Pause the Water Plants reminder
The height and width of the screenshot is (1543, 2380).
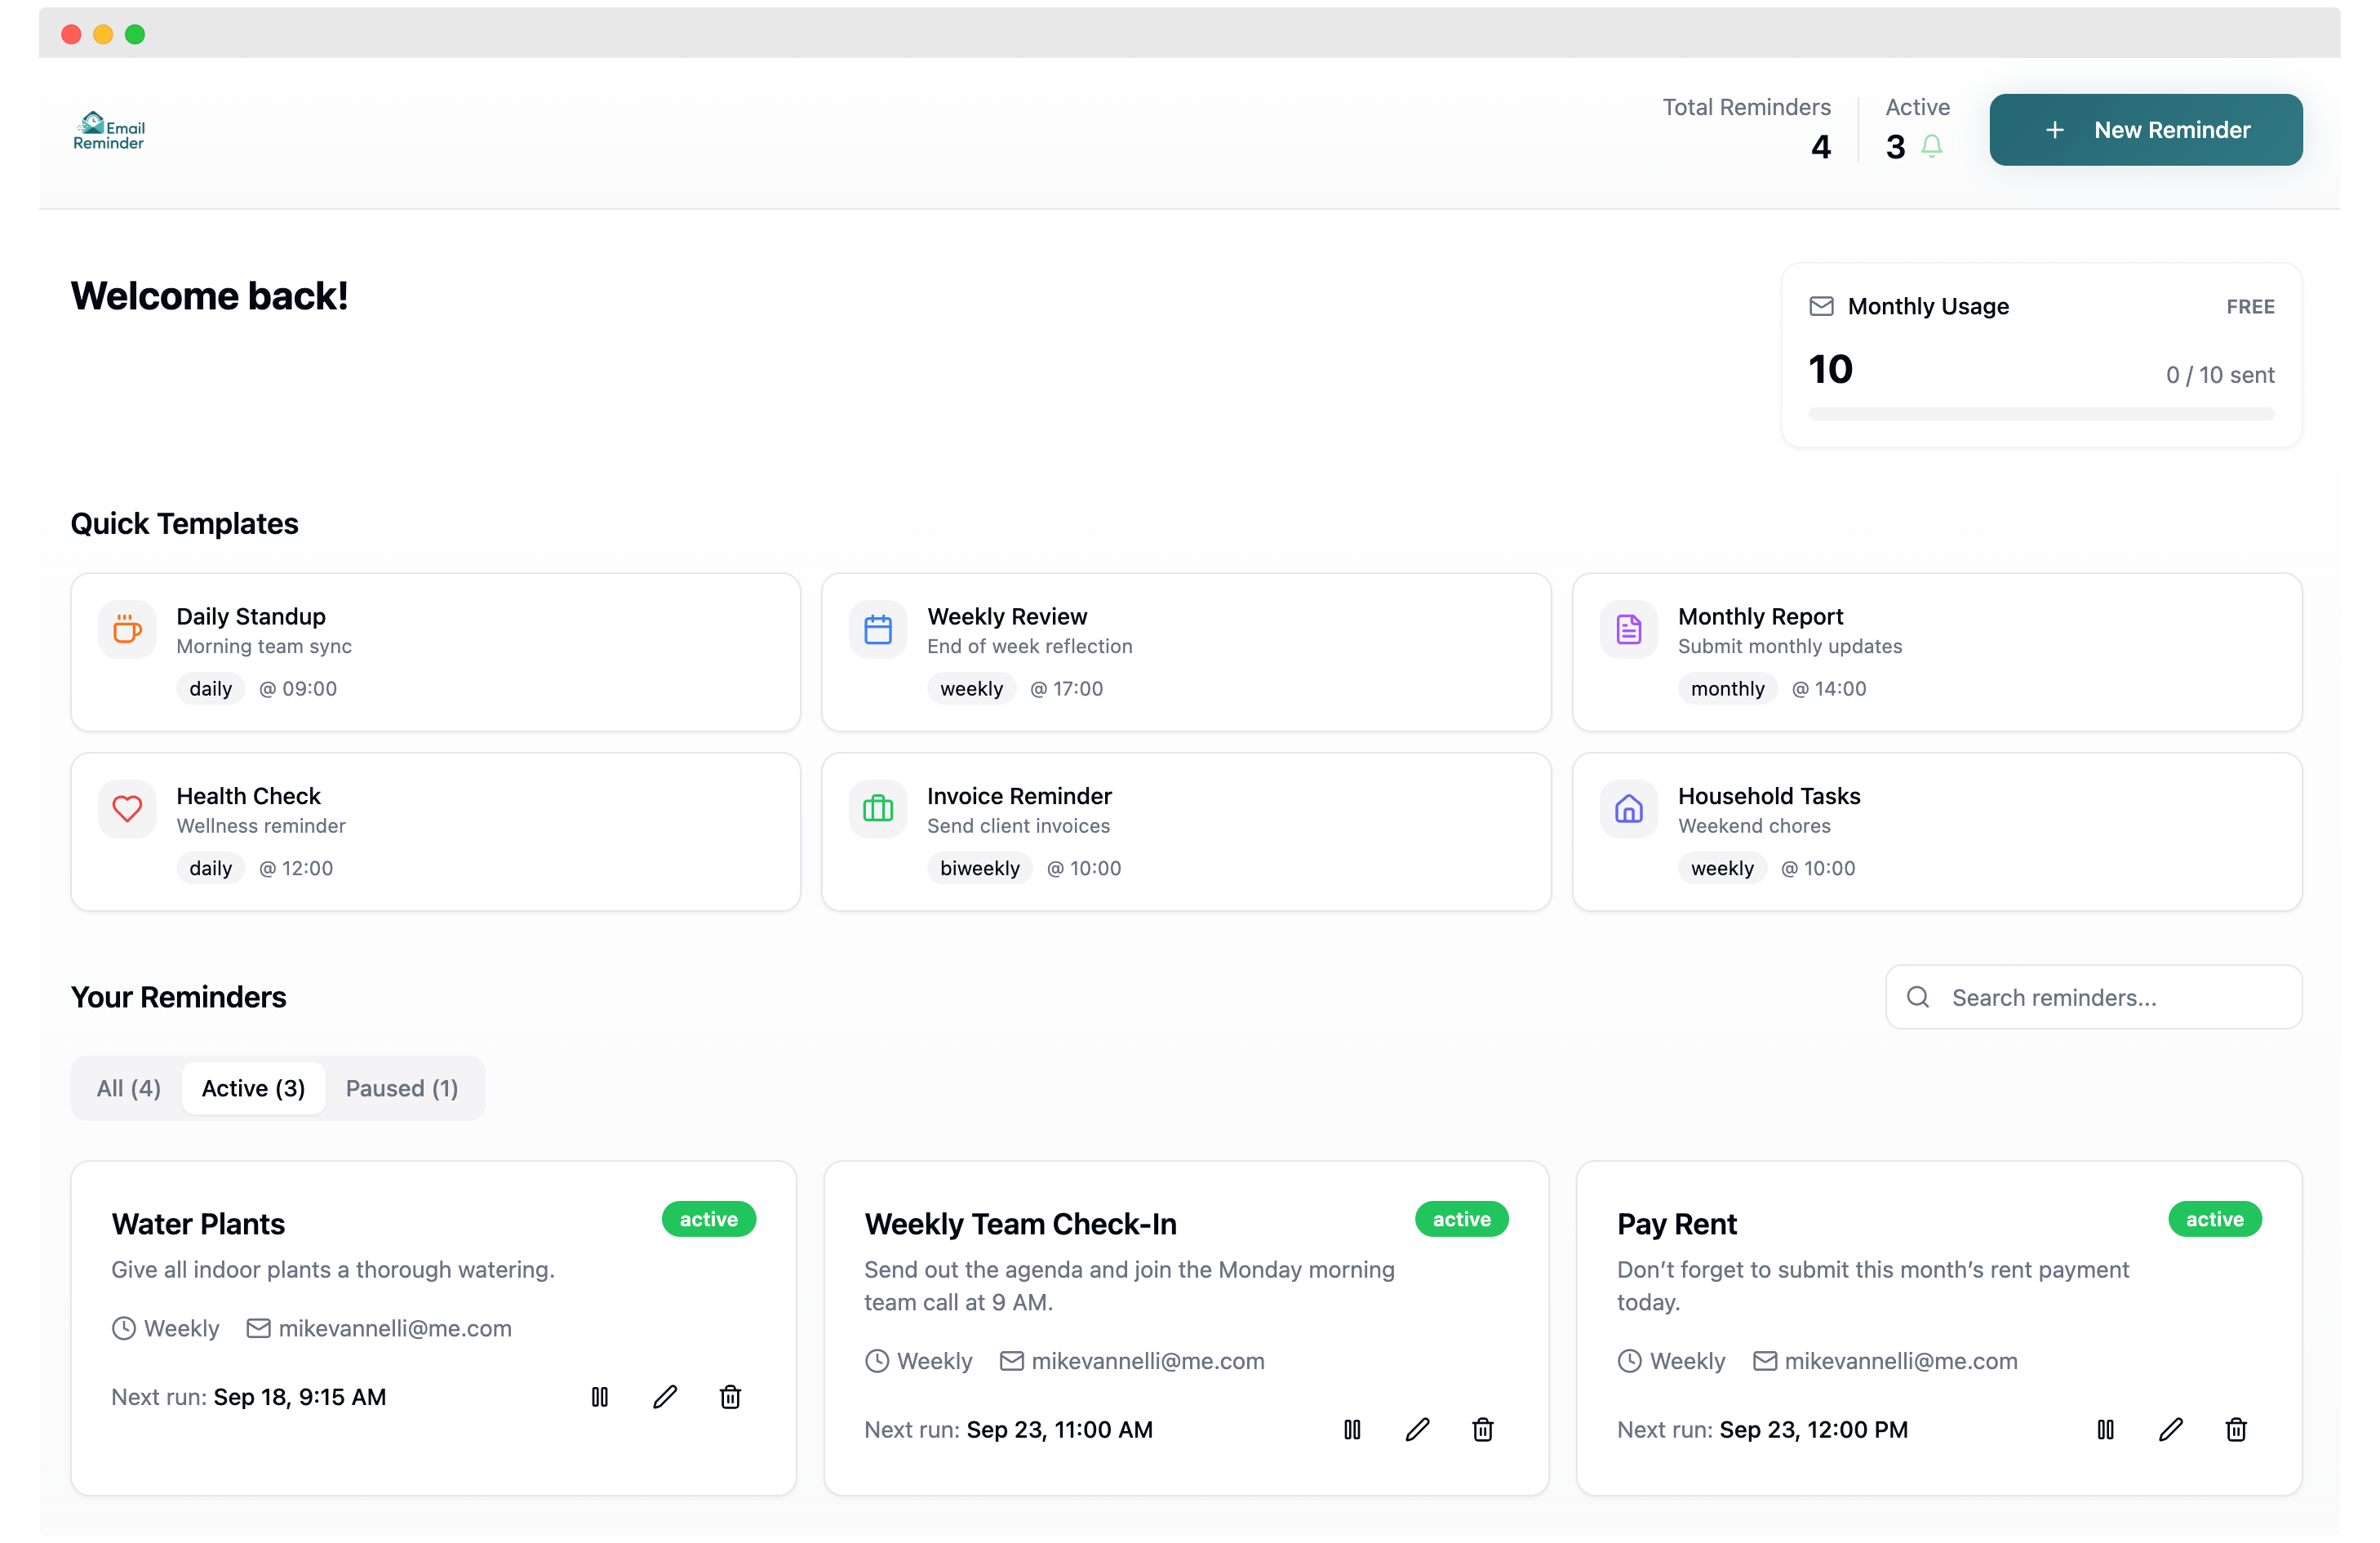point(600,1397)
